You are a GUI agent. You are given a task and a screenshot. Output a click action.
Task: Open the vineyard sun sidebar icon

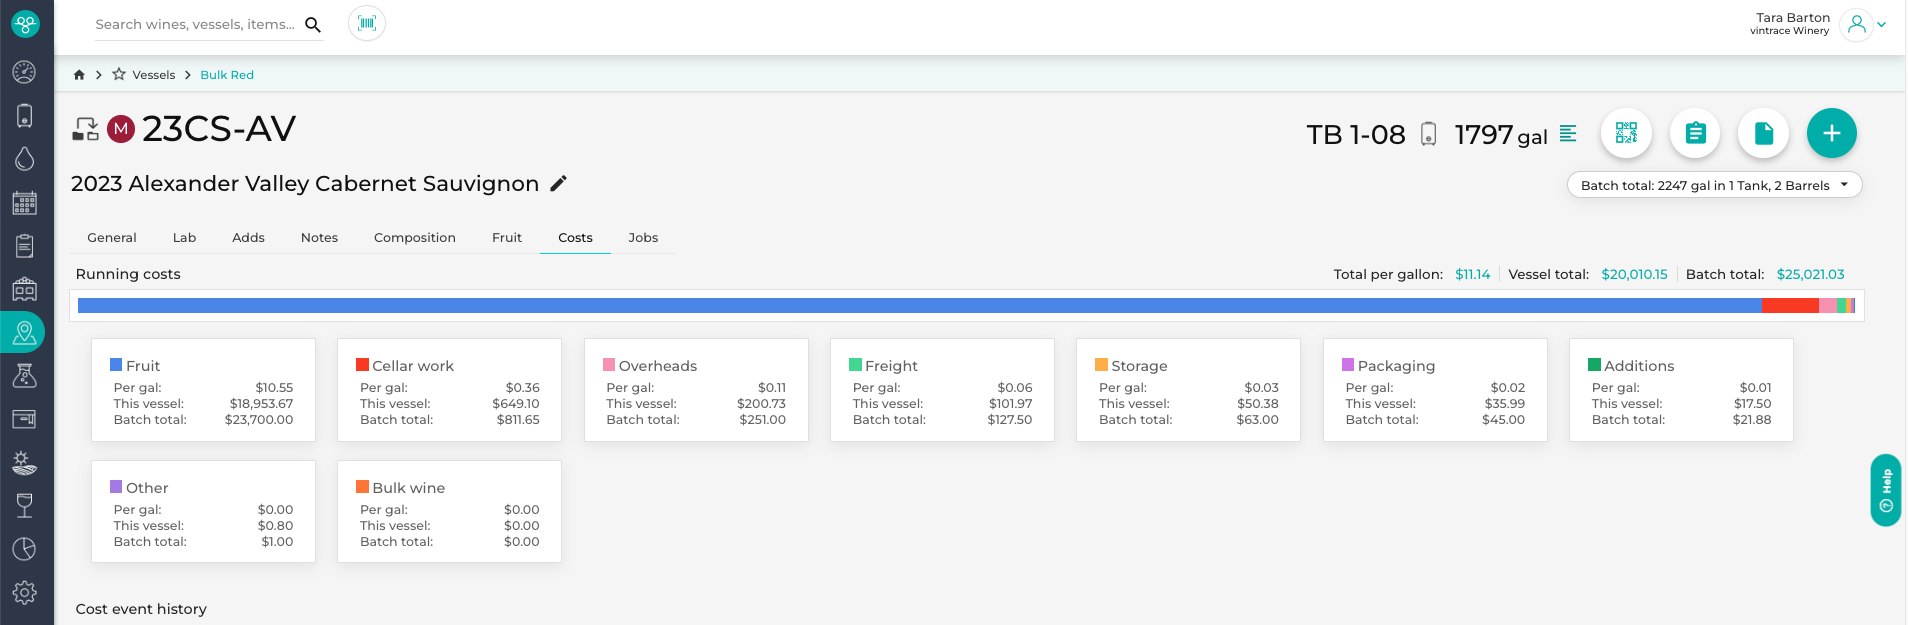[x=25, y=463]
